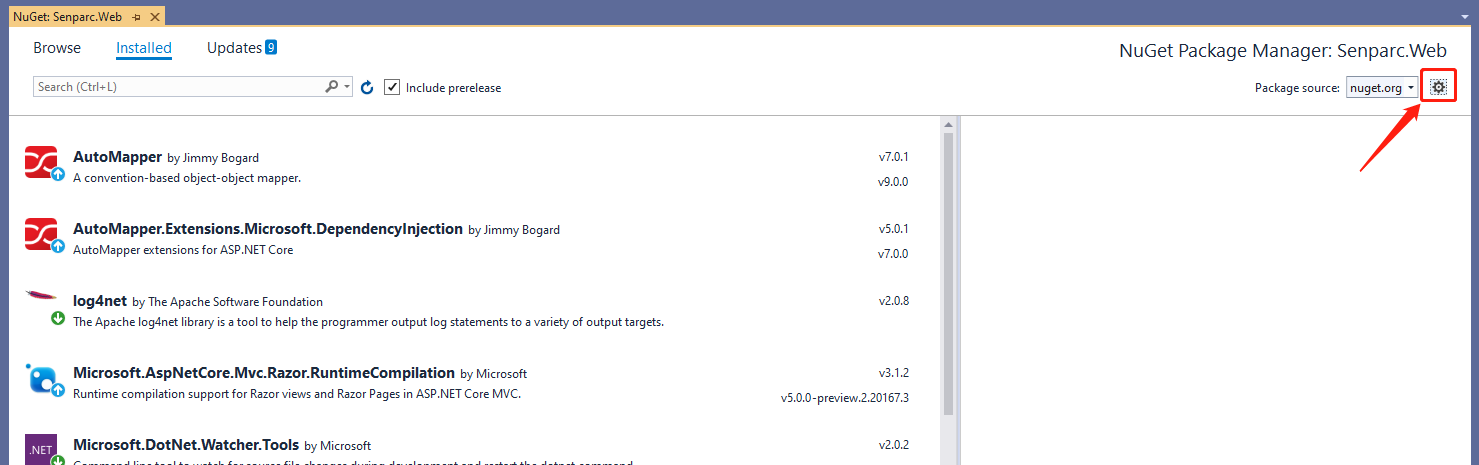Switch to the Browse tab
The width and height of the screenshot is (1479, 465).
57,48
